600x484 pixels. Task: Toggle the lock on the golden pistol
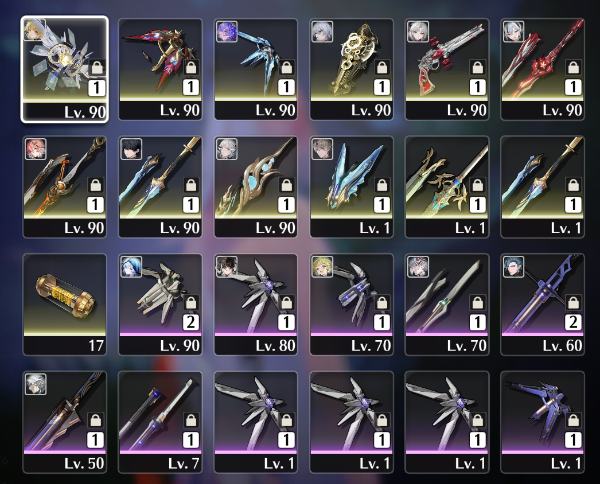[x=382, y=68]
